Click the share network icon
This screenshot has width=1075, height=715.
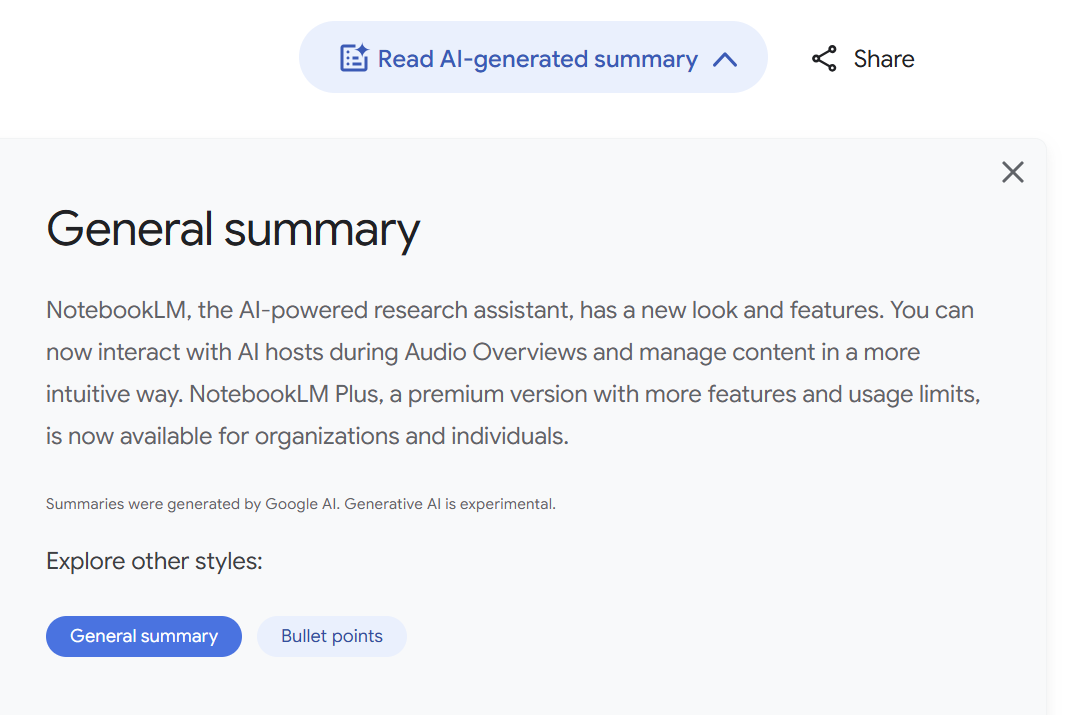pyautogui.click(x=824, y=58)
